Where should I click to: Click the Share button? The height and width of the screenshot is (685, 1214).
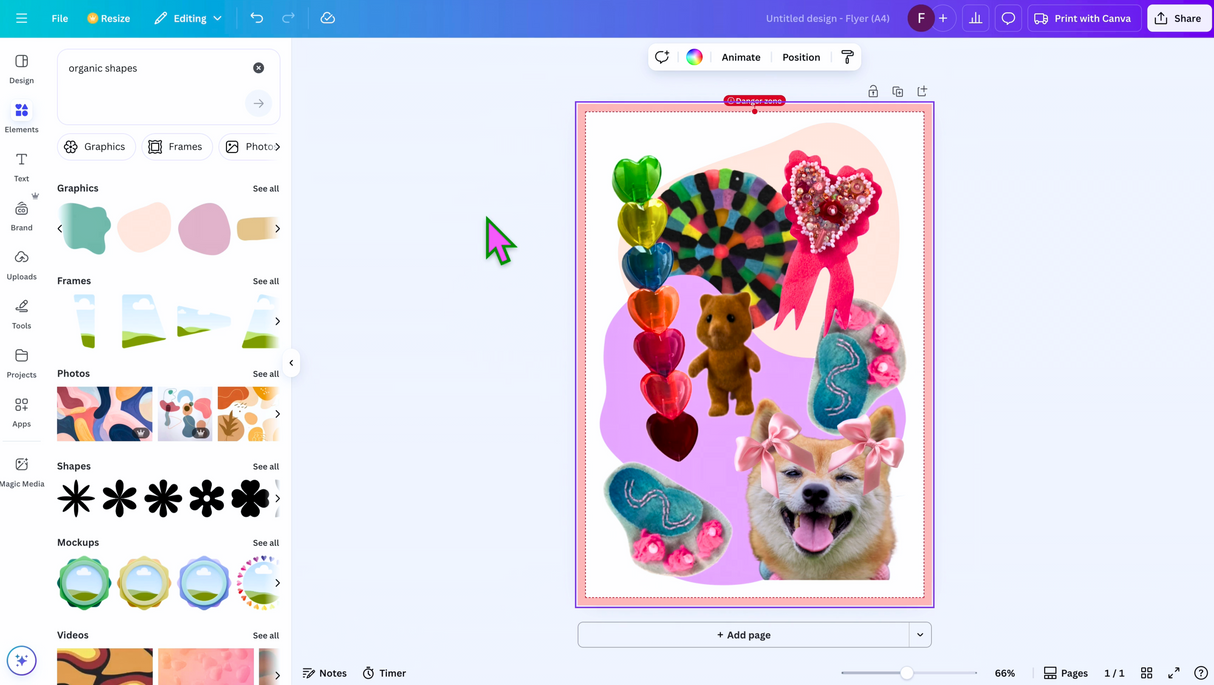(1178, 18)
